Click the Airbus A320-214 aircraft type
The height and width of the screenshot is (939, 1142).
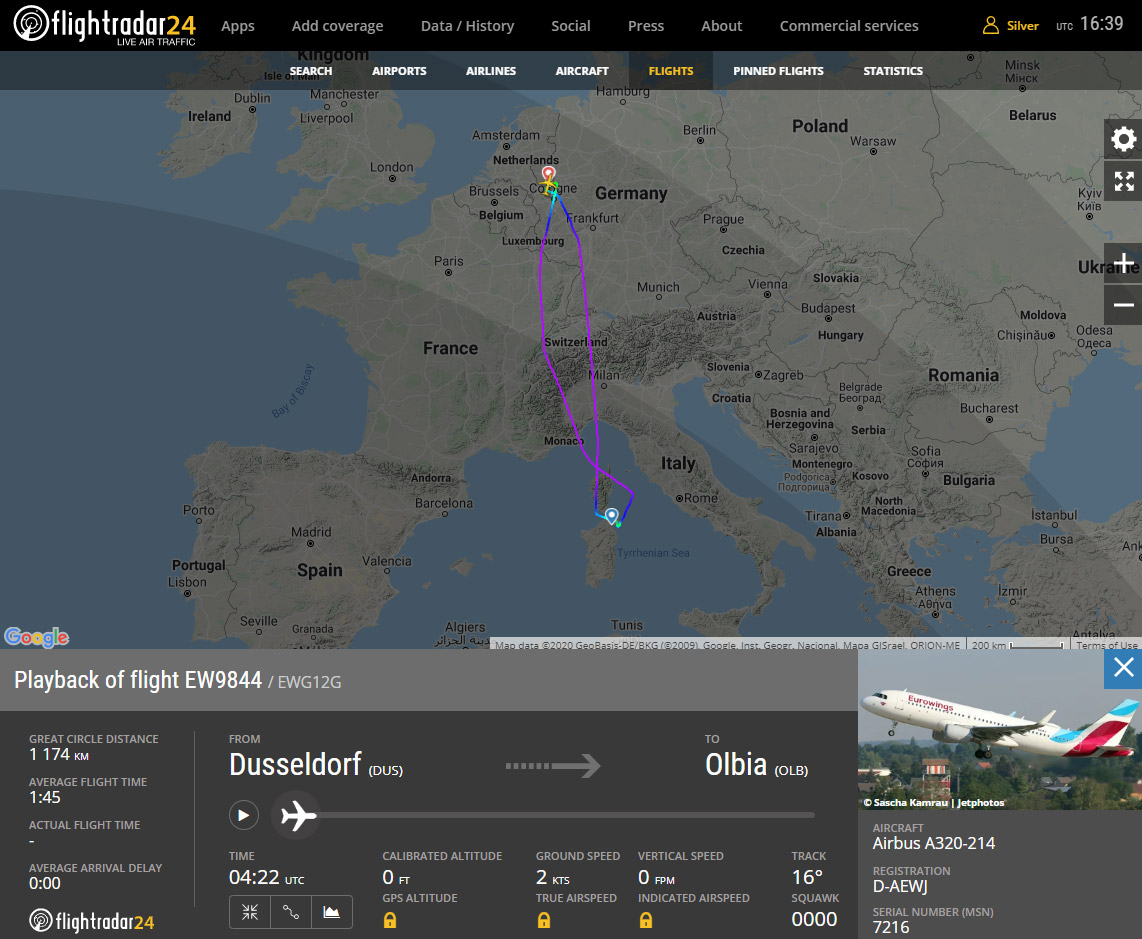(x=934, y=844)
